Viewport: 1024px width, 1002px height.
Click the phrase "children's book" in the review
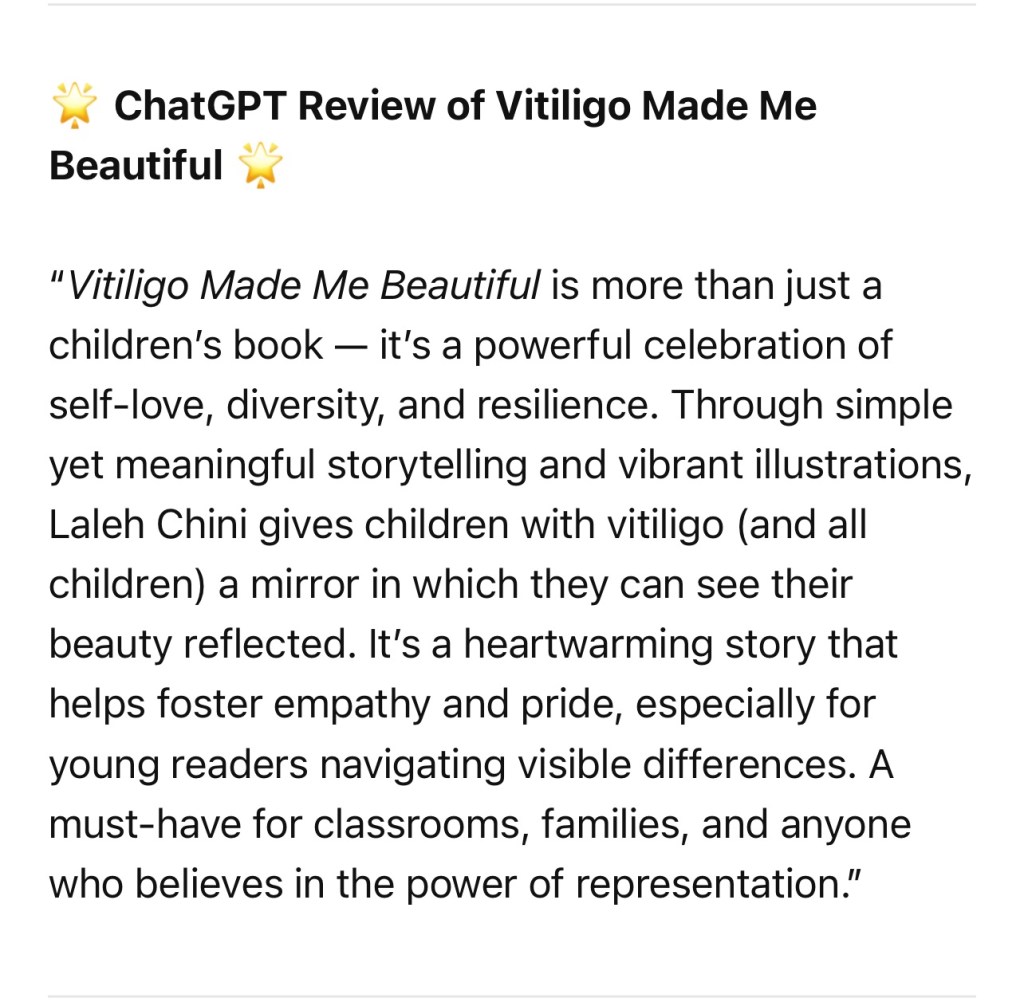tap(186, 347)
